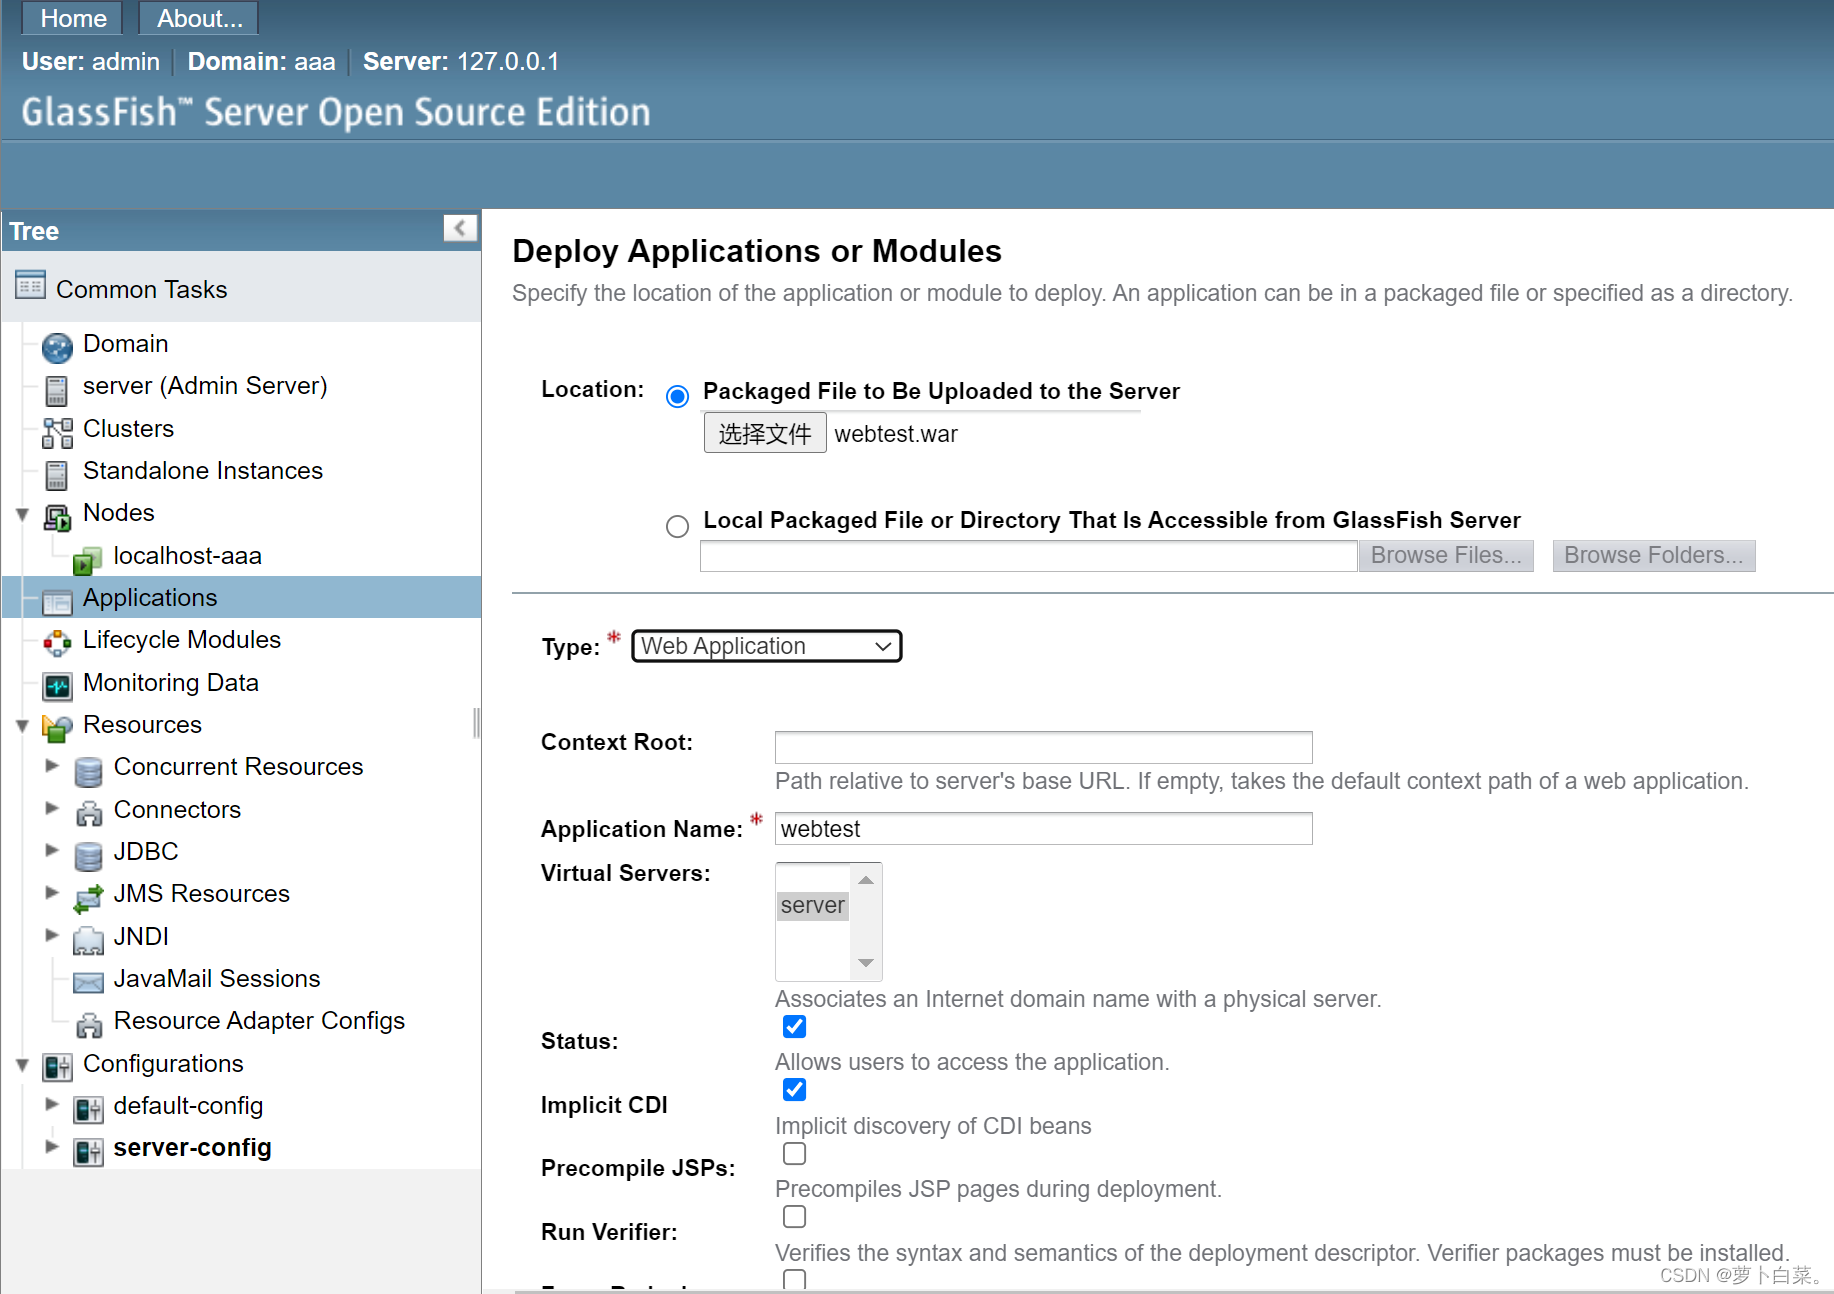Click the Resources folder icon

[57, 728]
